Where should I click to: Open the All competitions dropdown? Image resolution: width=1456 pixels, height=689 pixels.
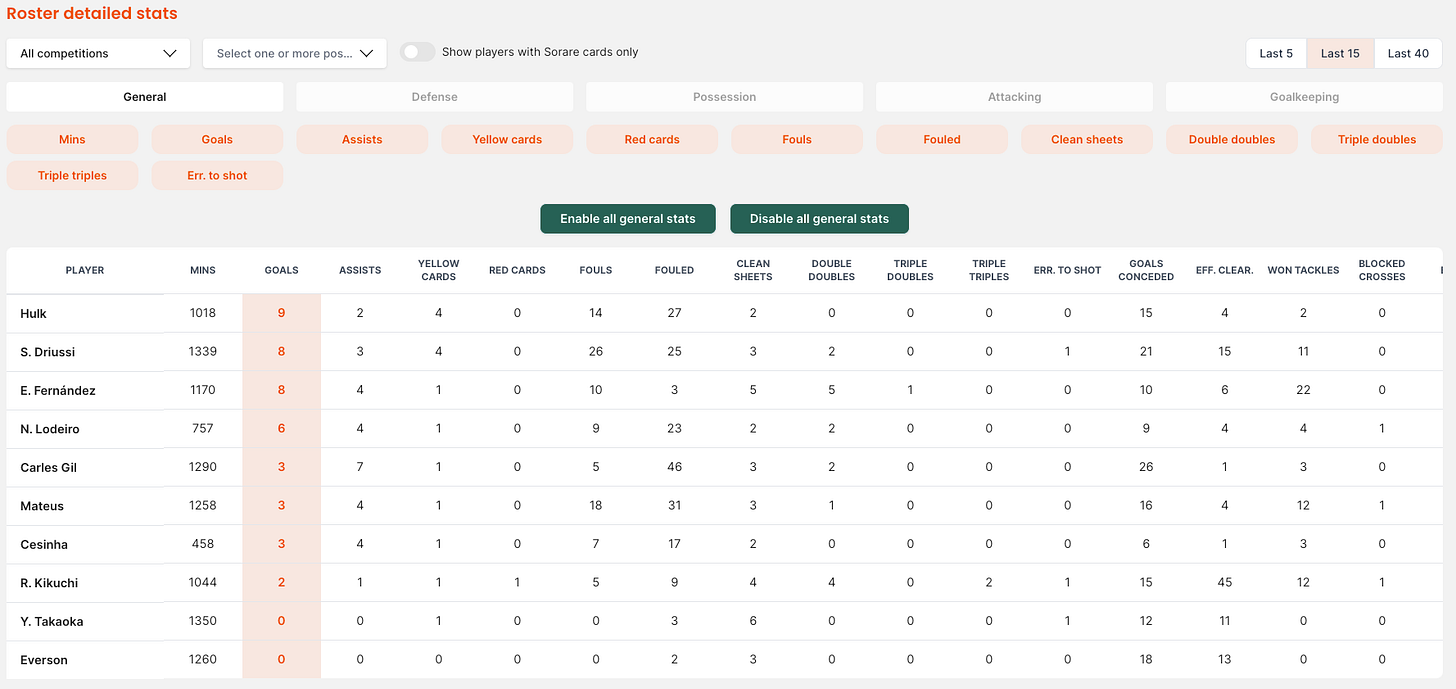(x=98, y=53)
